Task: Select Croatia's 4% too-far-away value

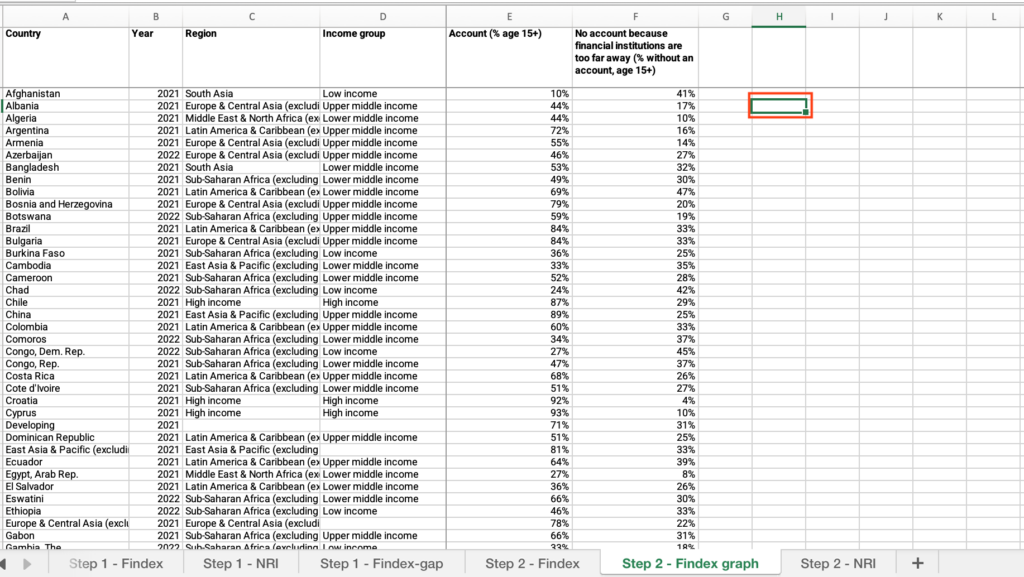Action: (635, 401)
